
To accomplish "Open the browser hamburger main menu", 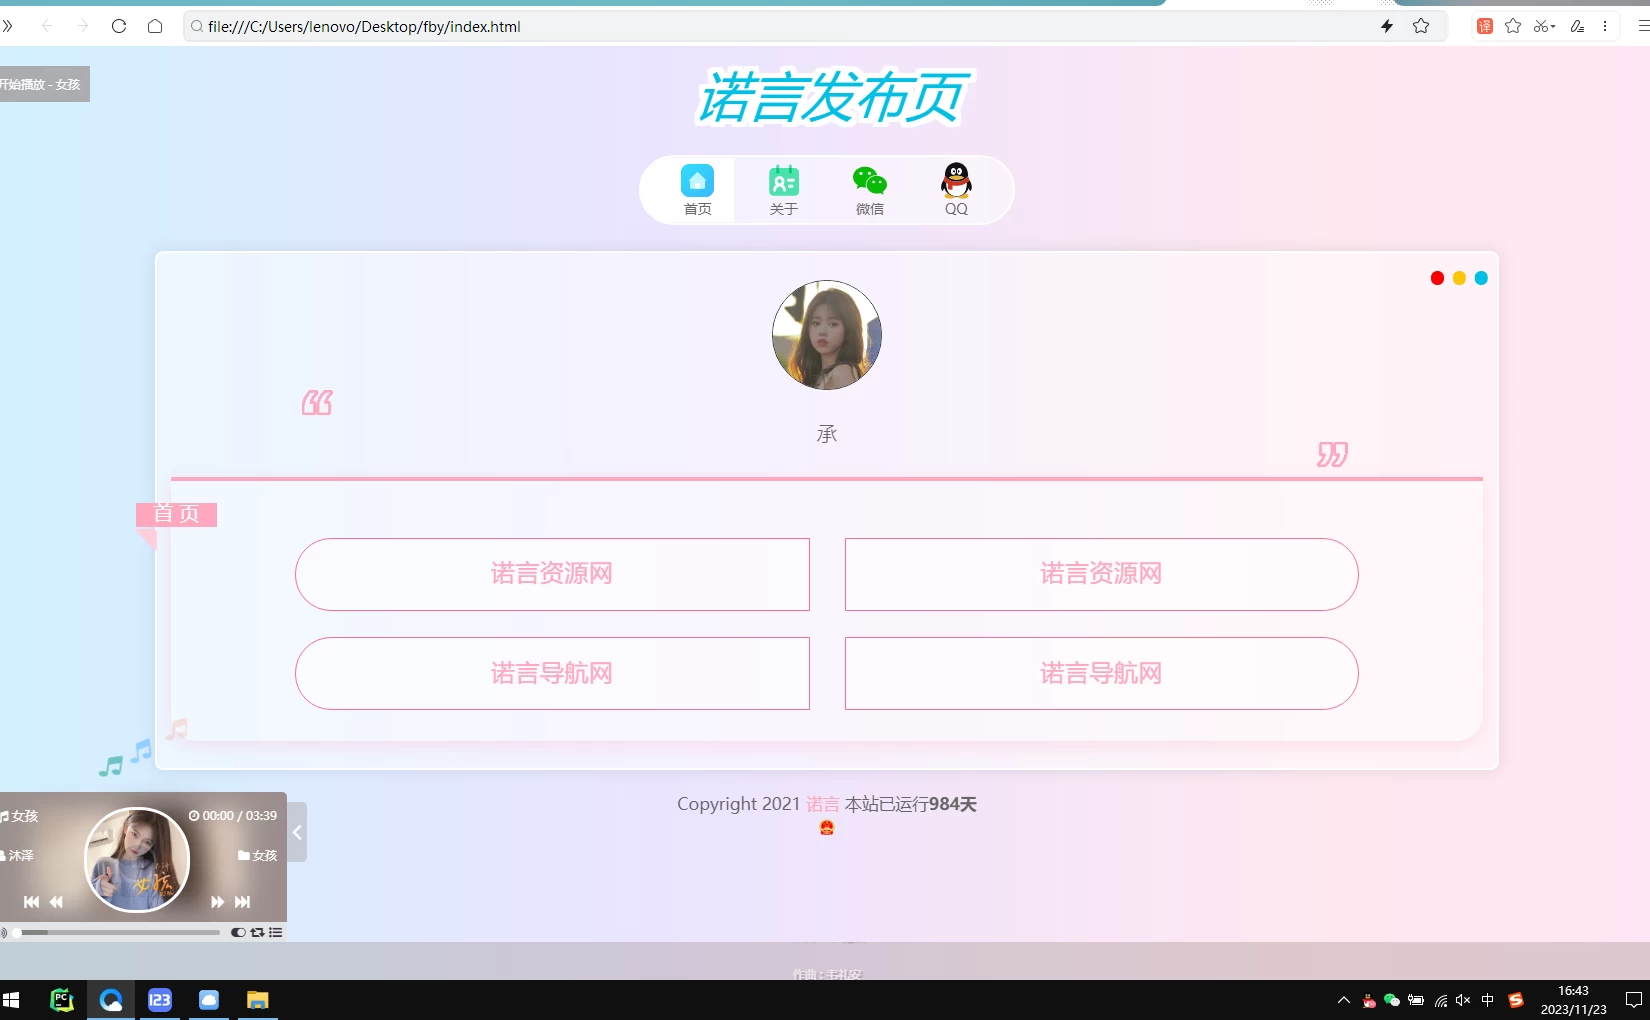I will (1643, 26).
